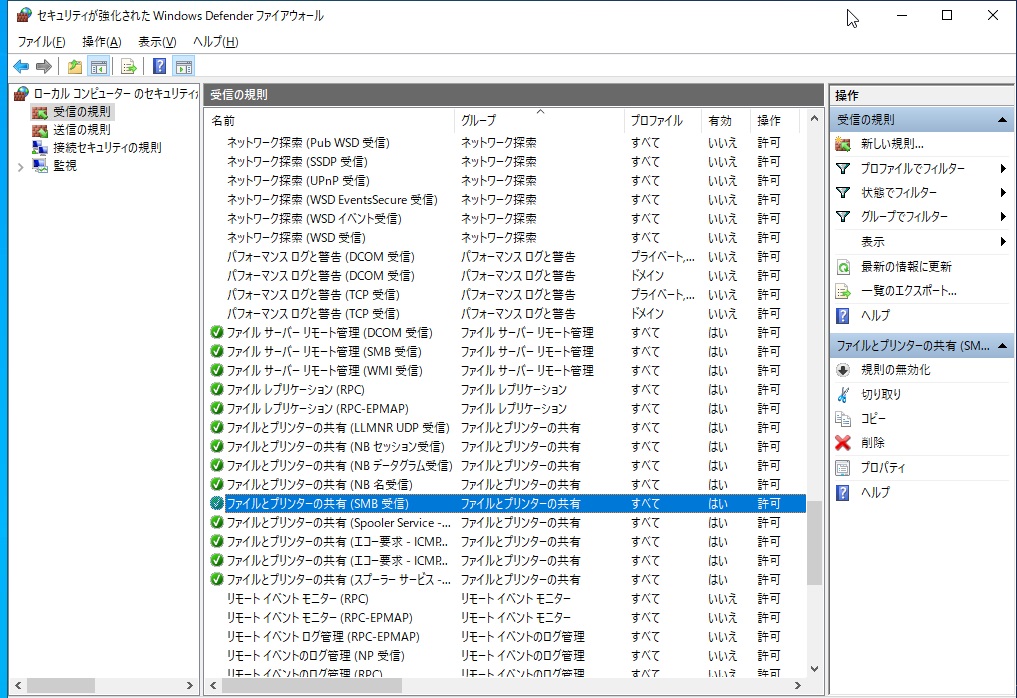The image size is (1017, 698).
Task: Click the 接続セキュリティの規則 tree icon
Action: (40, 148)
